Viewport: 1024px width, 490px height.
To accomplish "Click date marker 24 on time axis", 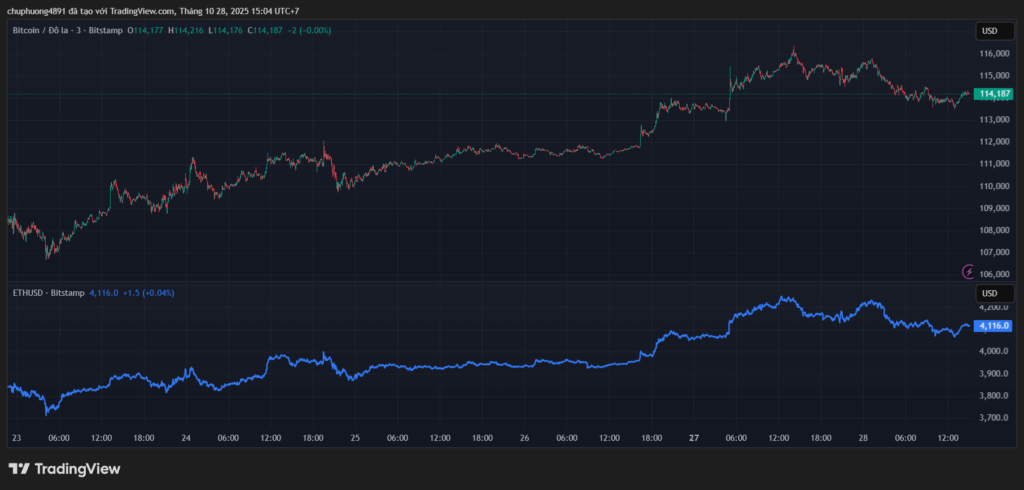I will (x=186, y=438).
